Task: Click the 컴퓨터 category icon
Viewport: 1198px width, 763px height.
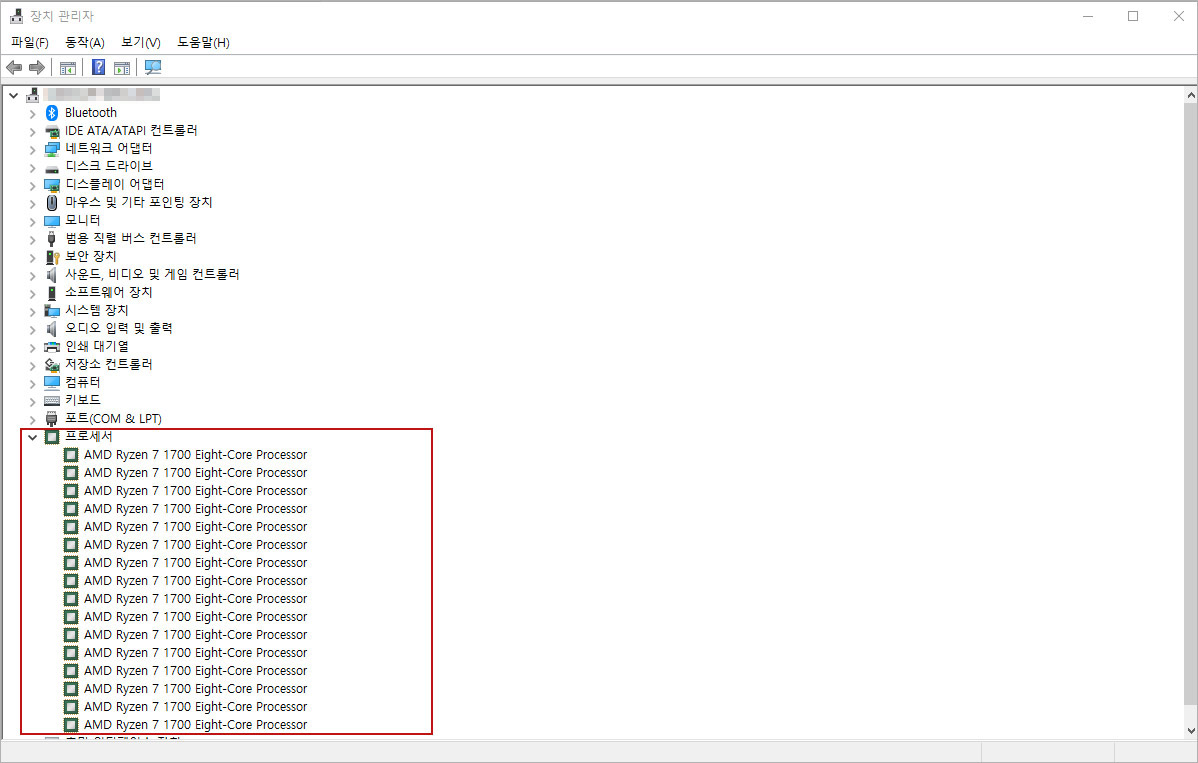Action: (x=52, y=383)
